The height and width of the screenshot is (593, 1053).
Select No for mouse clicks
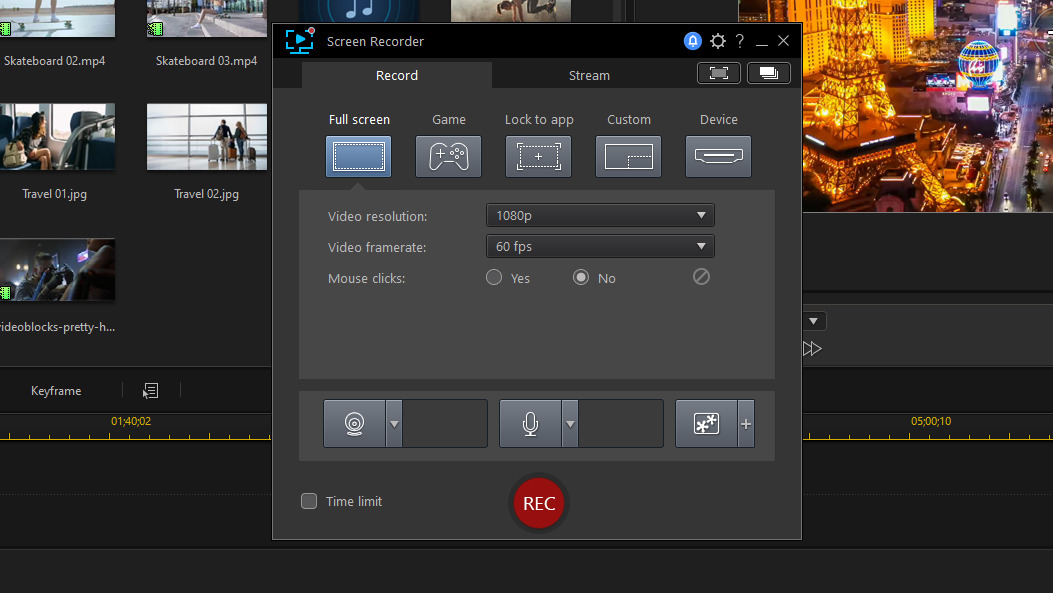(581, 278)
